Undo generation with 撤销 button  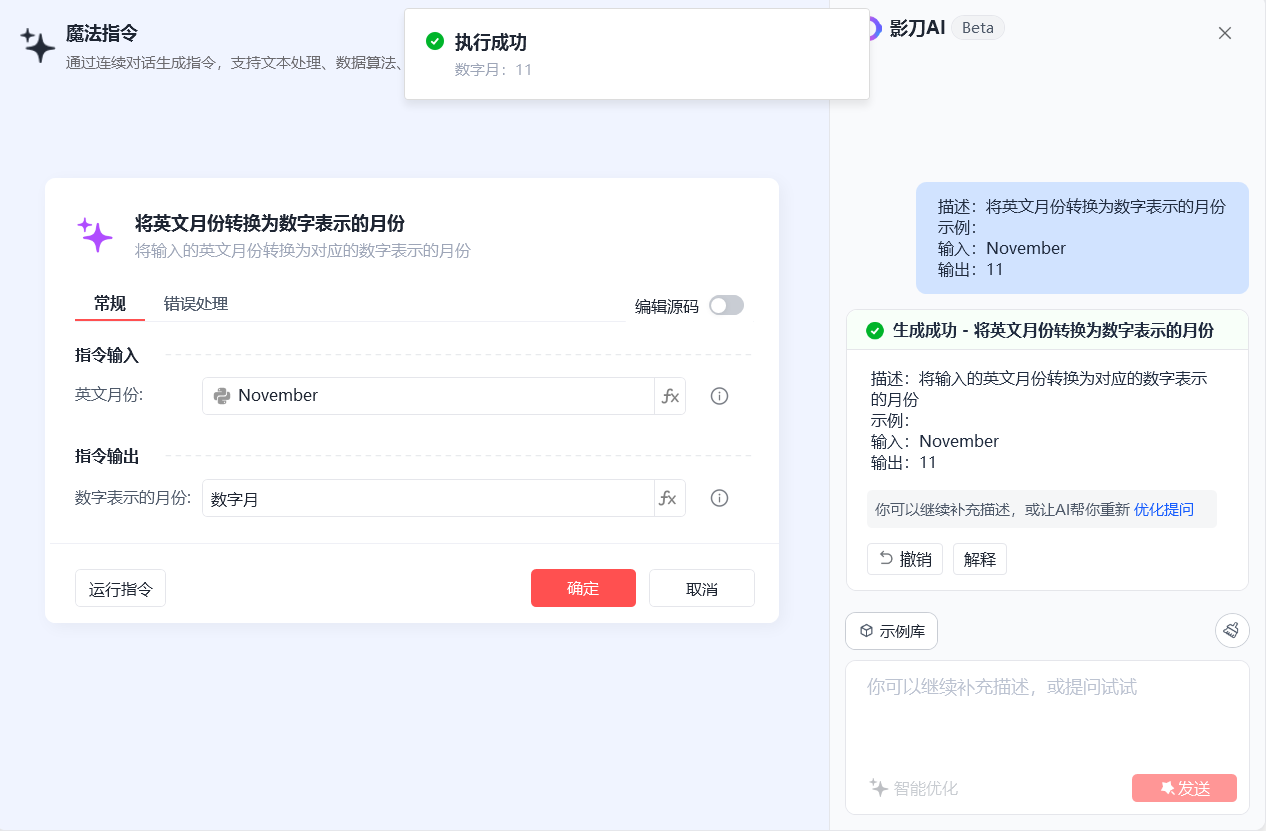click(904, 559)
